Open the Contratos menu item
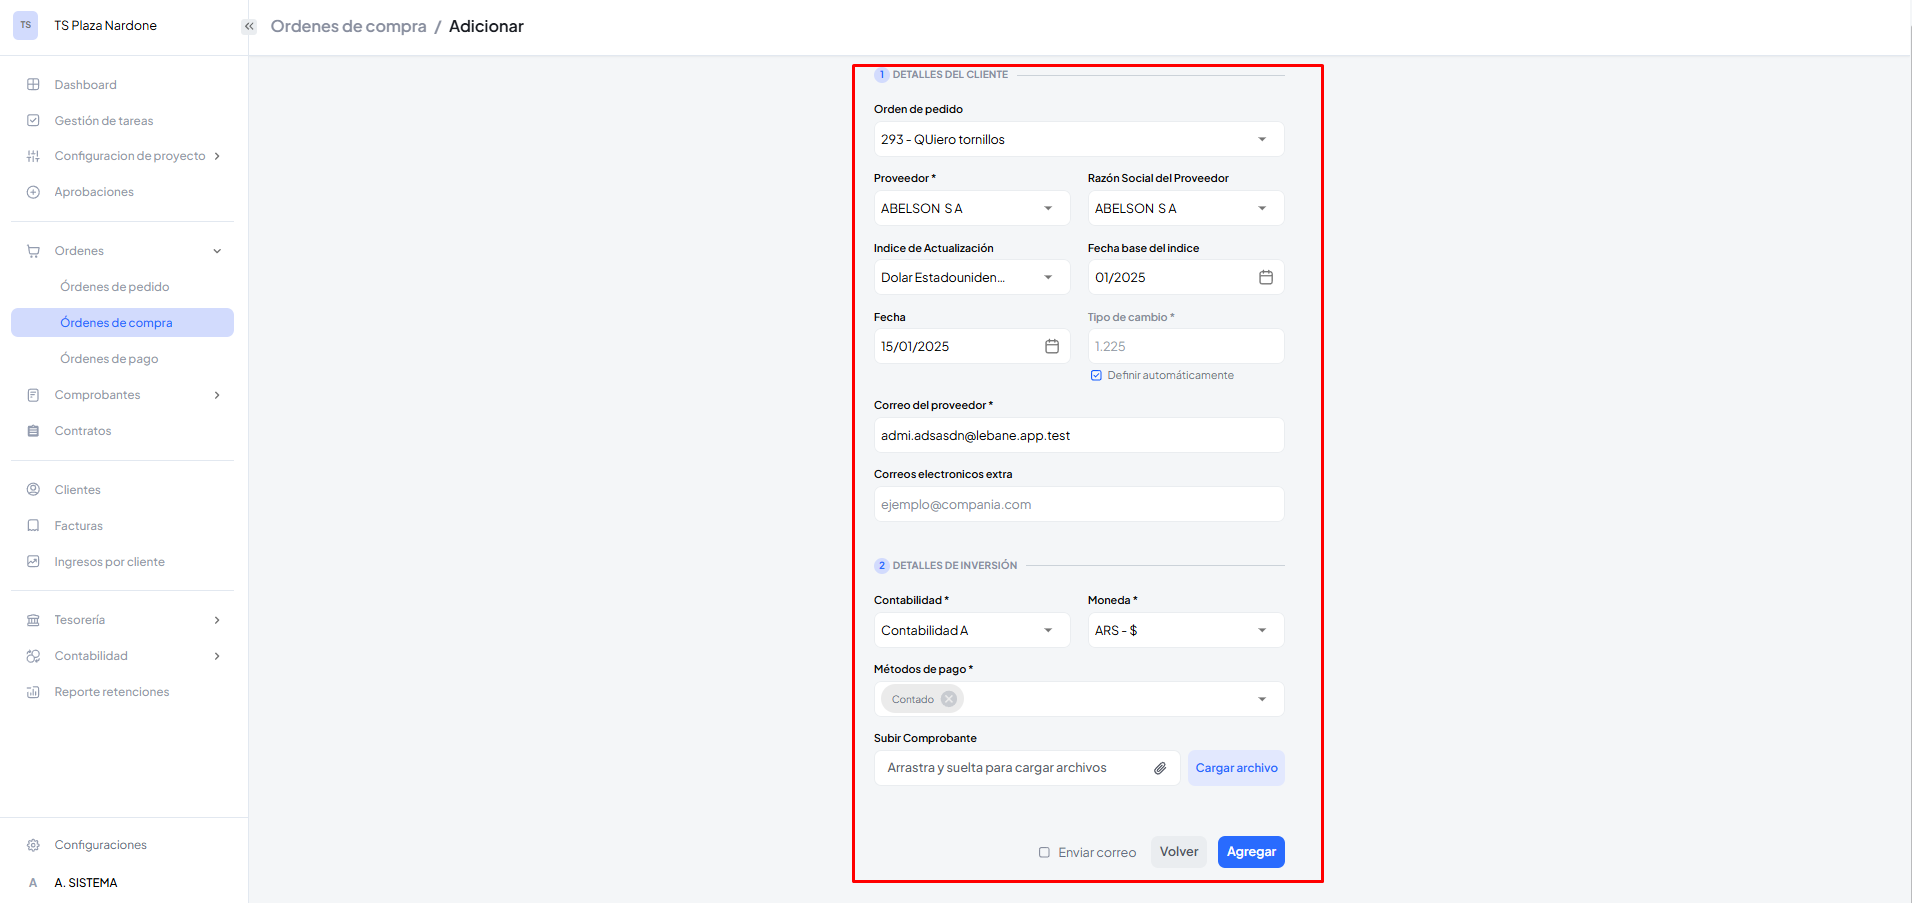The image size is (1912, 903). (x=83, y=431)
